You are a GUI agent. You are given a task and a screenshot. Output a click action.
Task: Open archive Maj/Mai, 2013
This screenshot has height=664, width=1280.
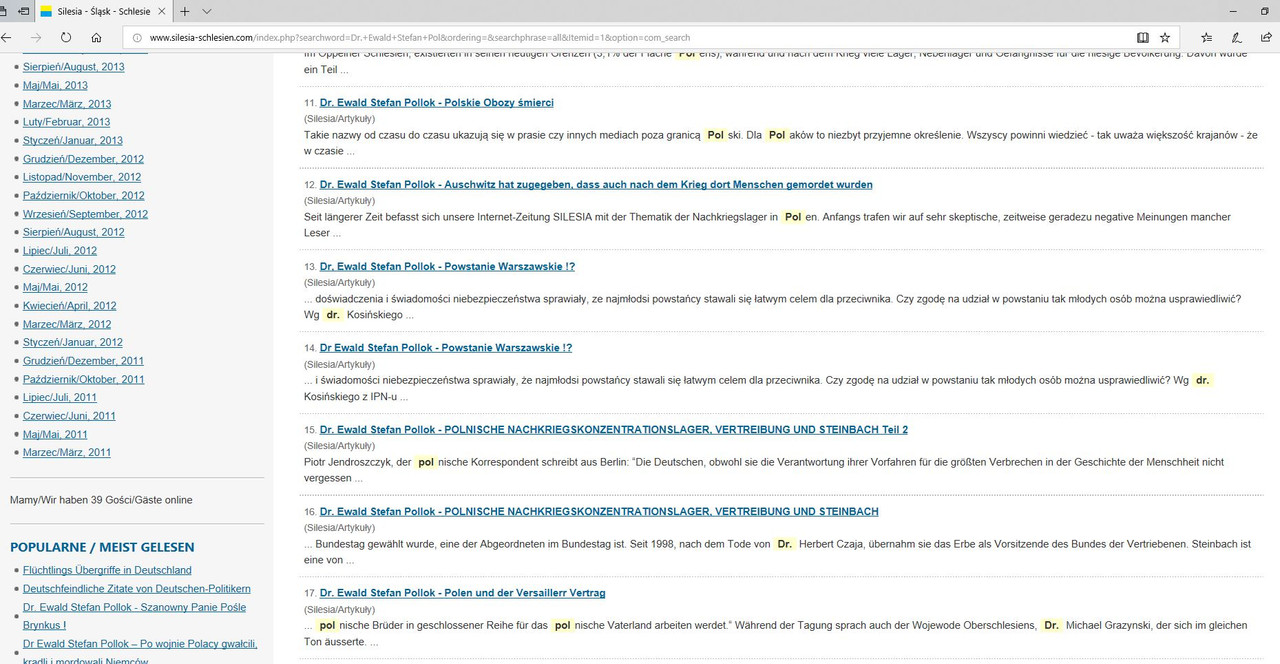(55, 85)
